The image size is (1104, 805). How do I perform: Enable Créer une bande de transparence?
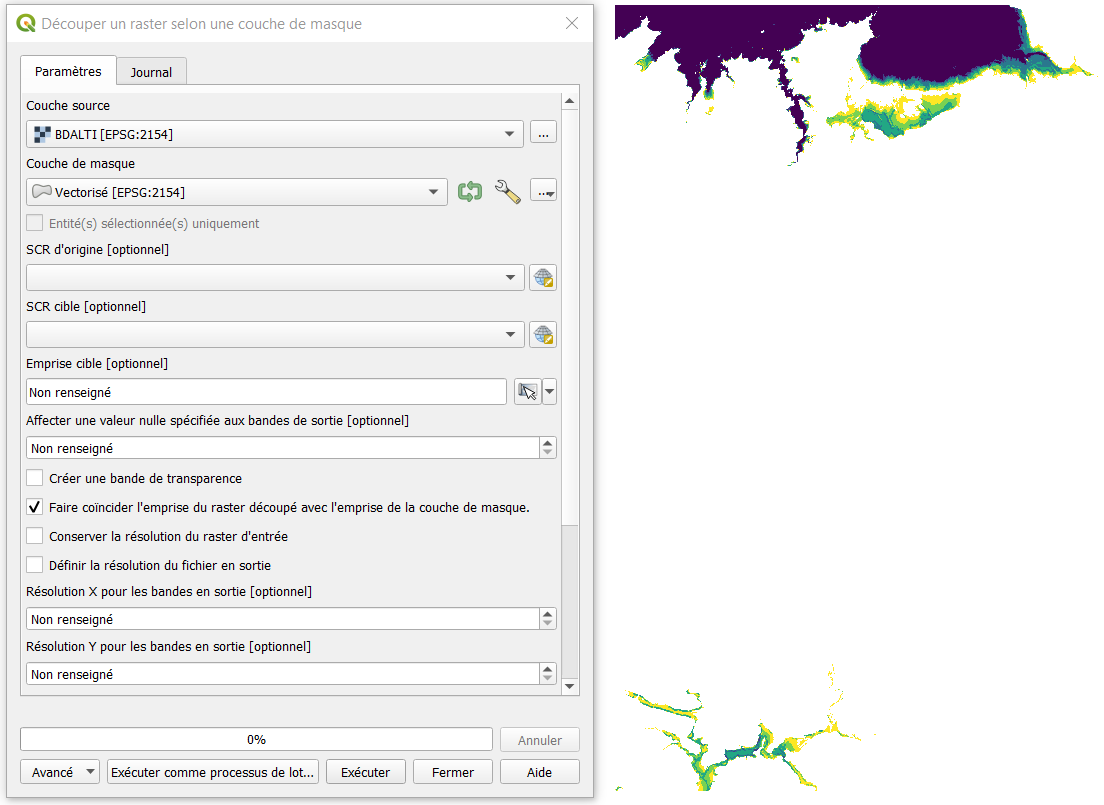(x=35, y=478)
